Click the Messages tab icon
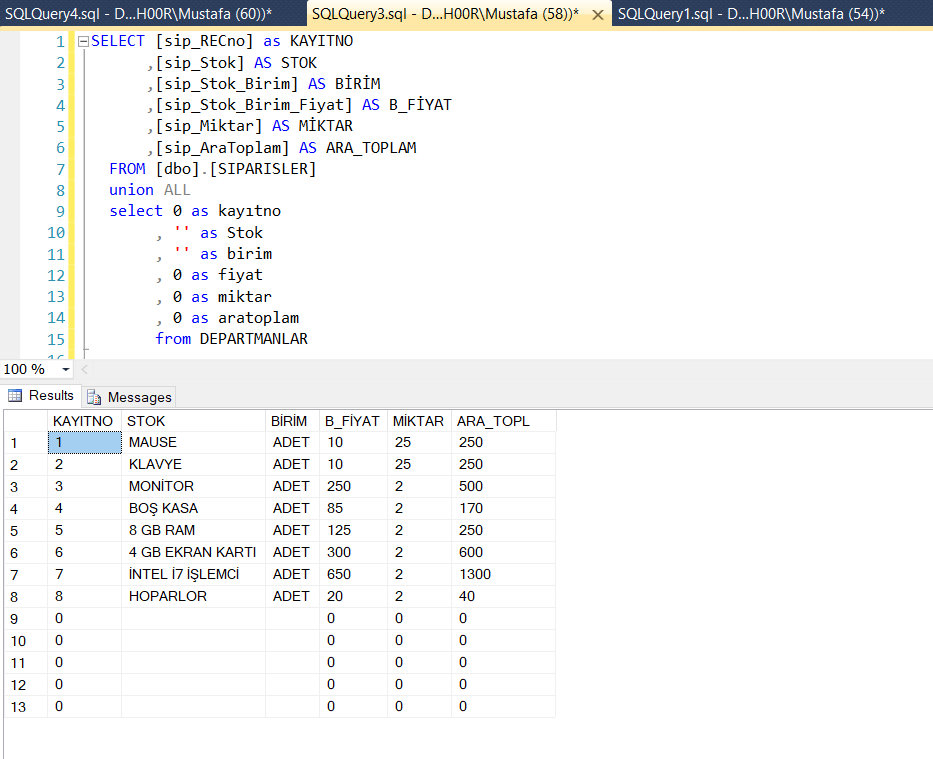 95,396
